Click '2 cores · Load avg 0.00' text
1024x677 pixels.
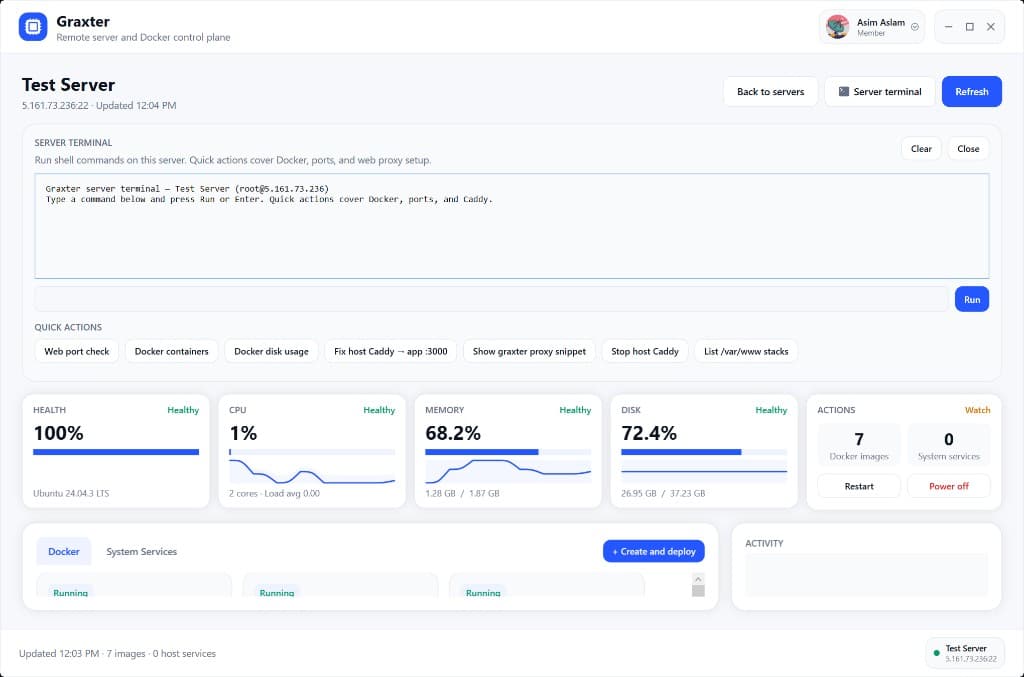click(x=274, y=494)
